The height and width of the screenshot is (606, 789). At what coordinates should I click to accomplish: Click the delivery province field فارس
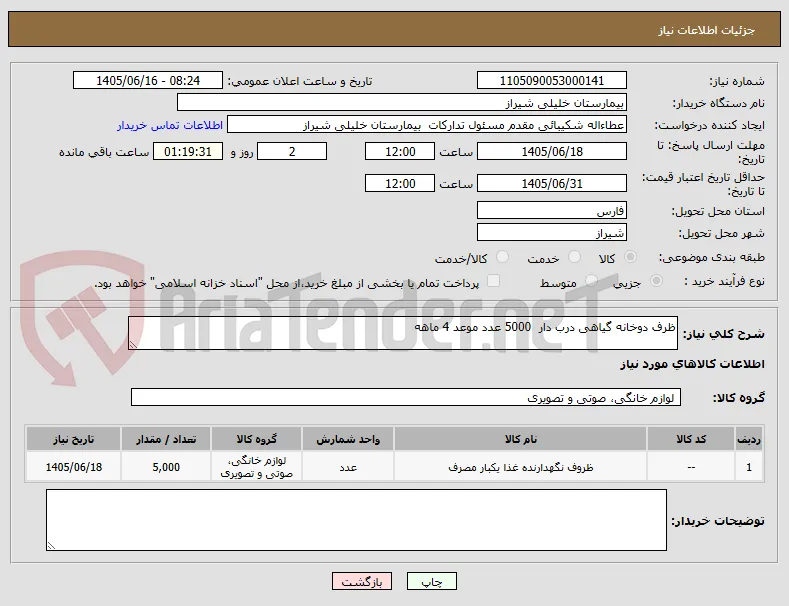click(551, 210)
